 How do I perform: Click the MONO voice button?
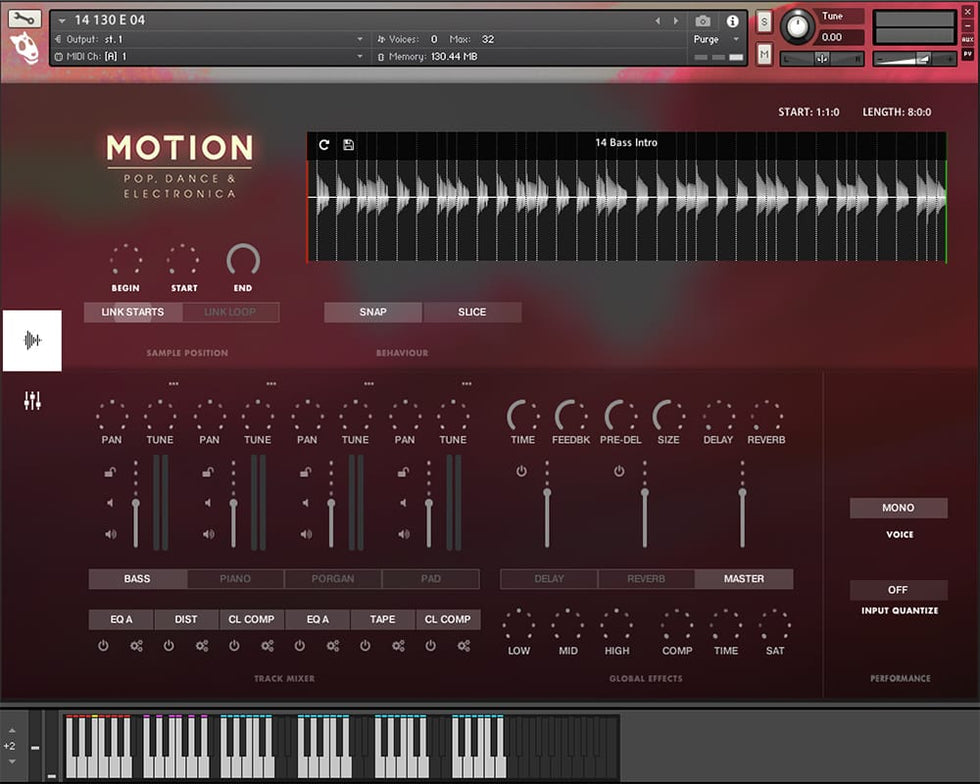[x=898, y=508]
